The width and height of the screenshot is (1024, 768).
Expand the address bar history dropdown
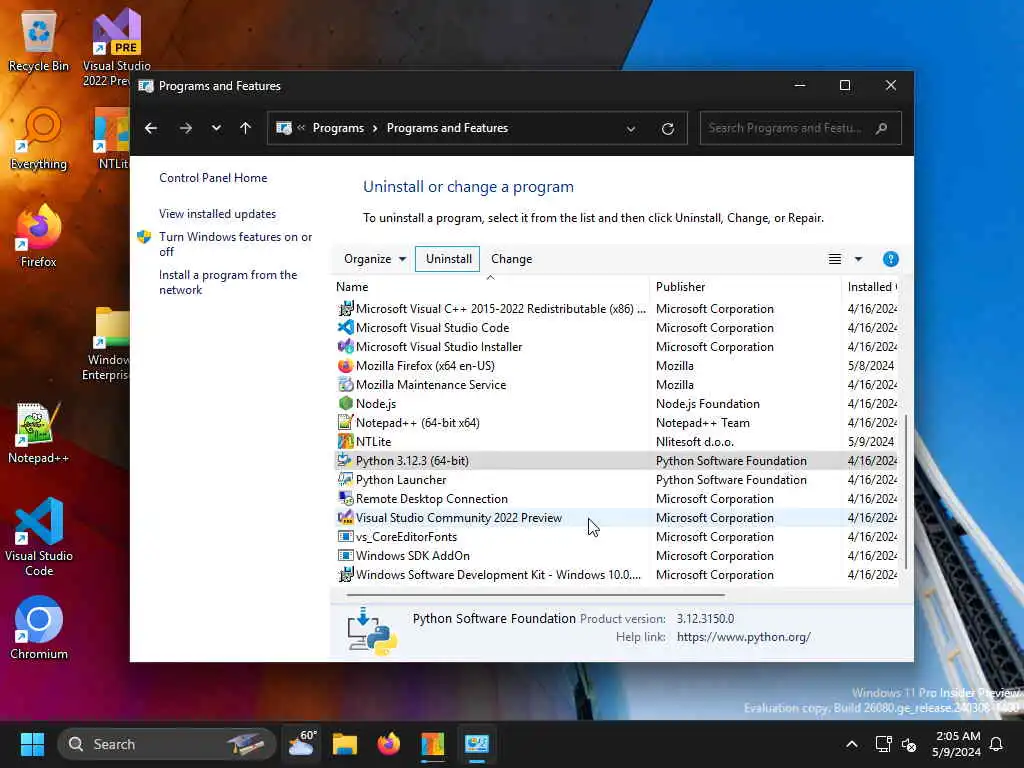point(631,129)
